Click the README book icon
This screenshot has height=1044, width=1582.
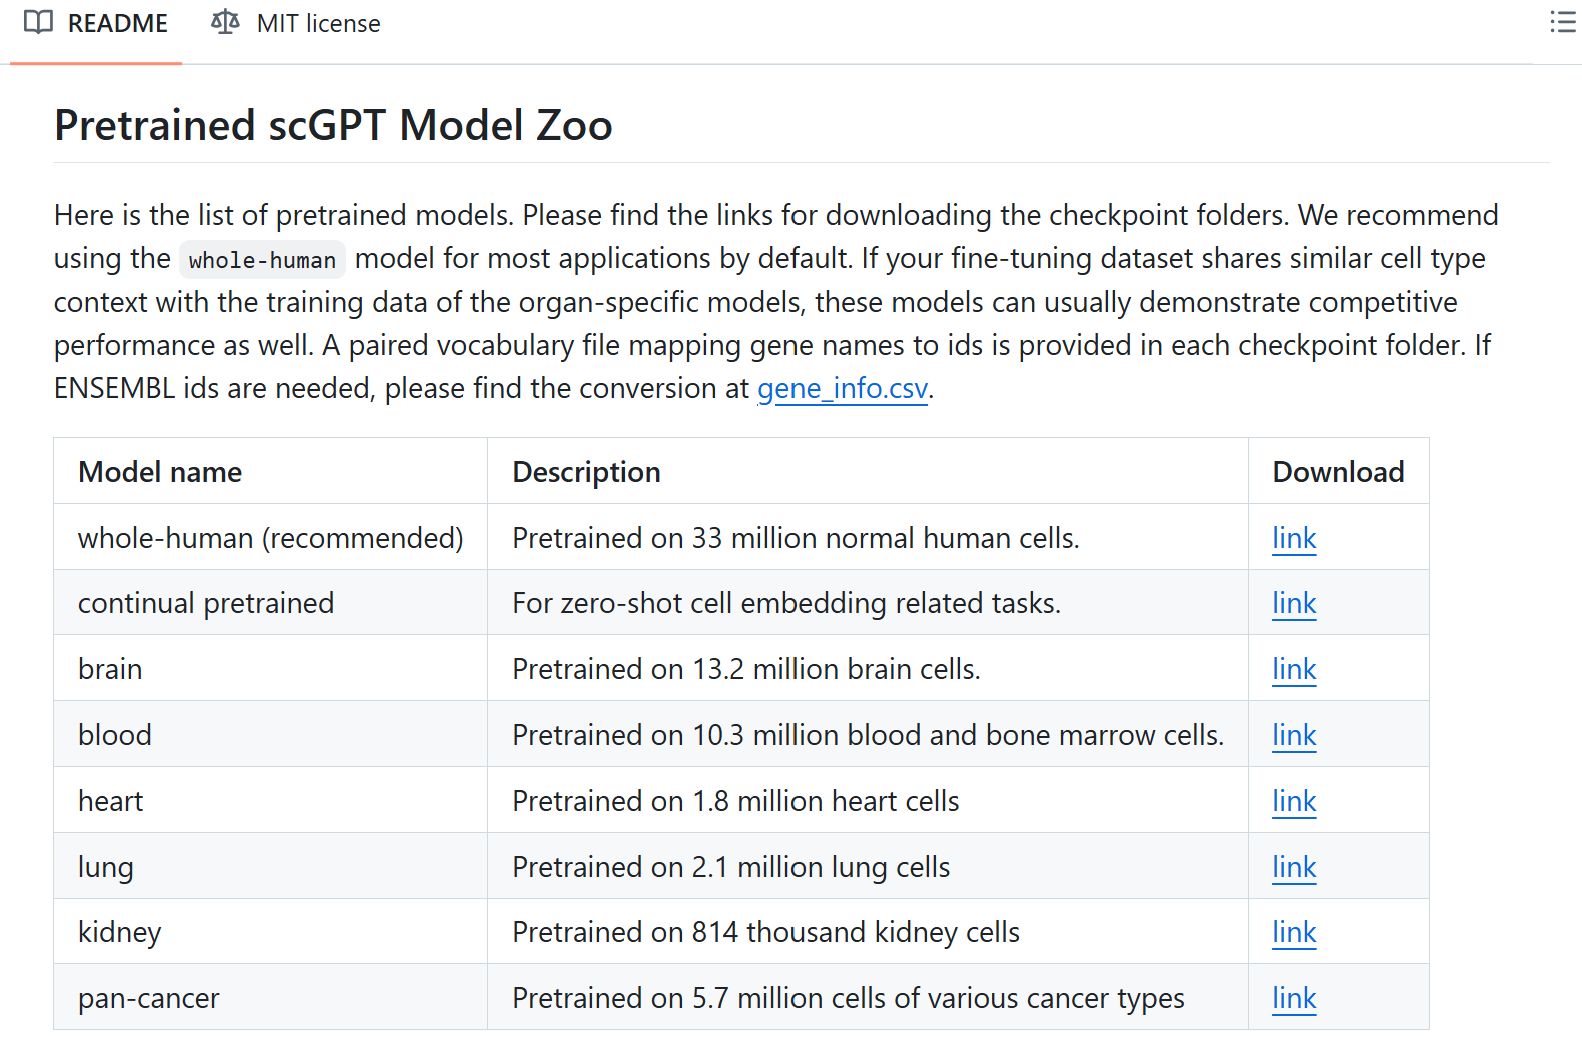click(x=38, y=23)
